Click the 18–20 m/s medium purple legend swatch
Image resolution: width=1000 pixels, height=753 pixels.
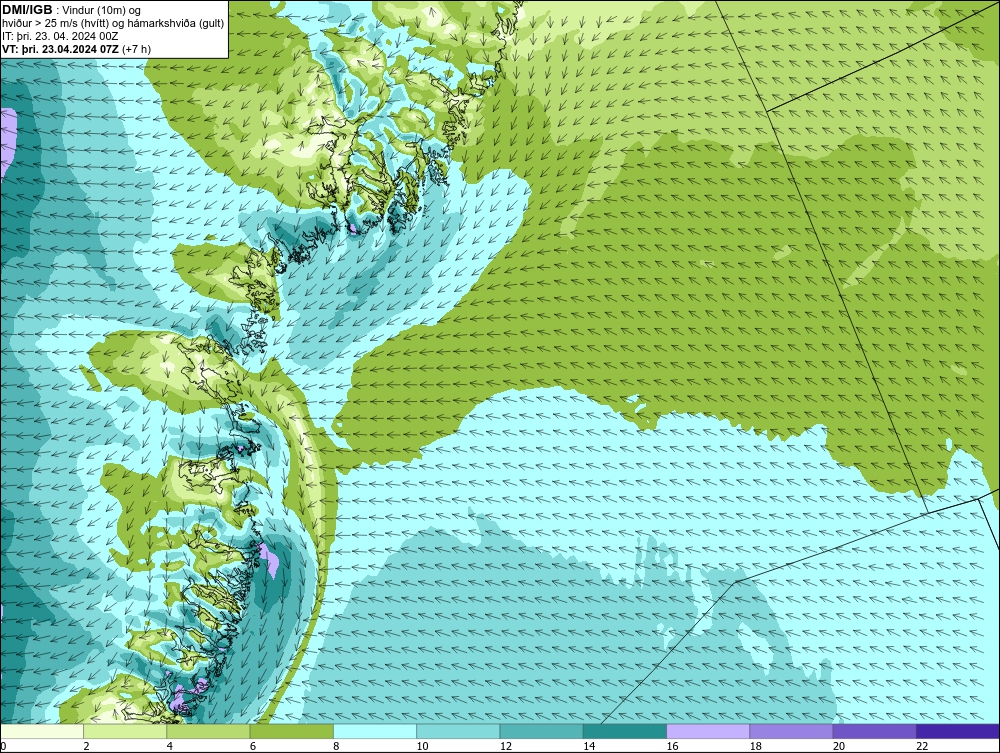[x=791, y=731]
